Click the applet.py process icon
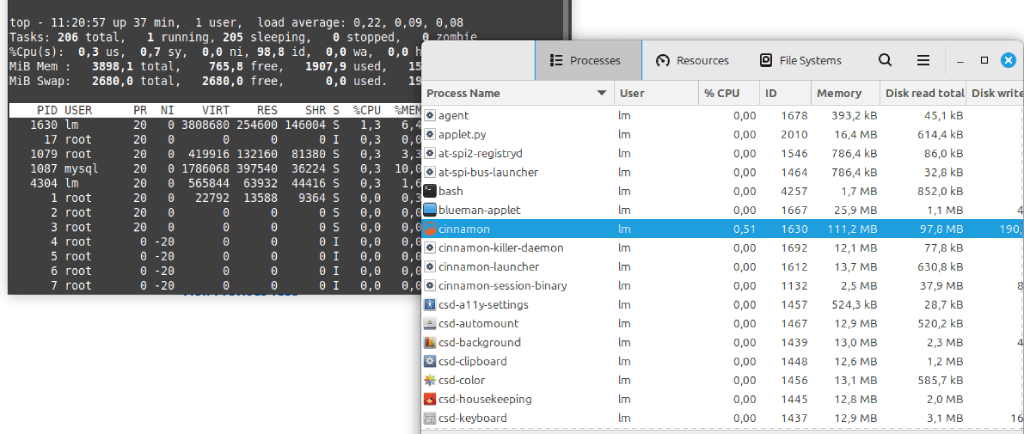This screenshot has width=1024, height=434. (430, 134)
